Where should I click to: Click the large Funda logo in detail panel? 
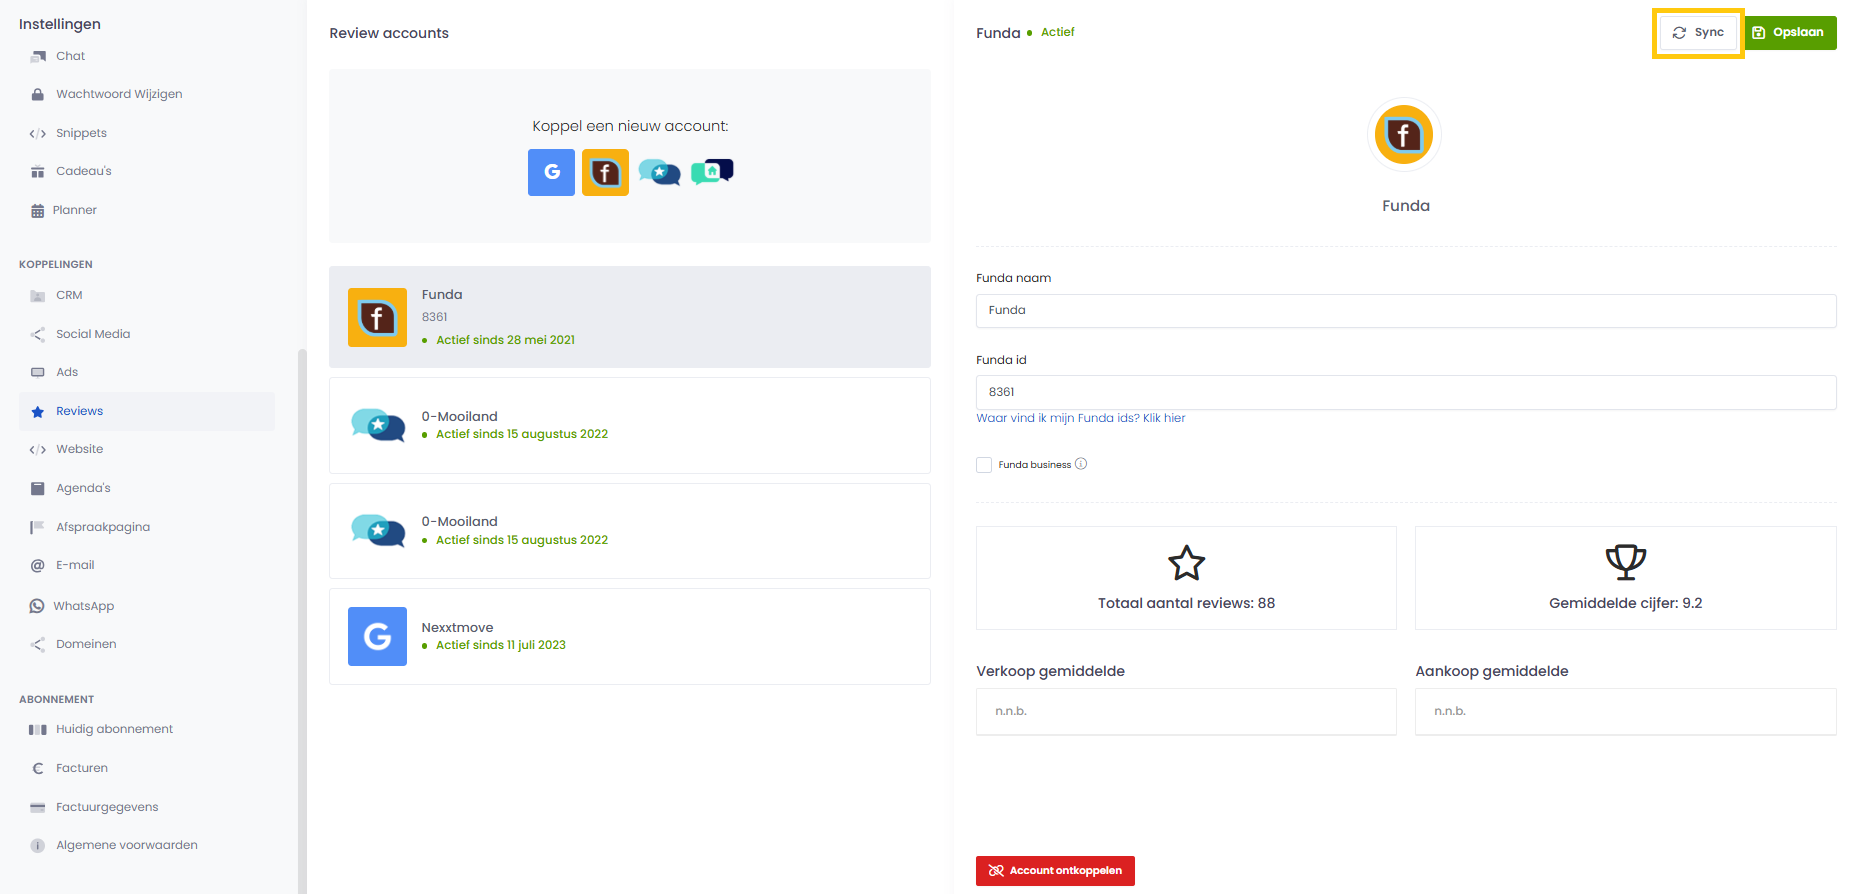[1403, 134]
